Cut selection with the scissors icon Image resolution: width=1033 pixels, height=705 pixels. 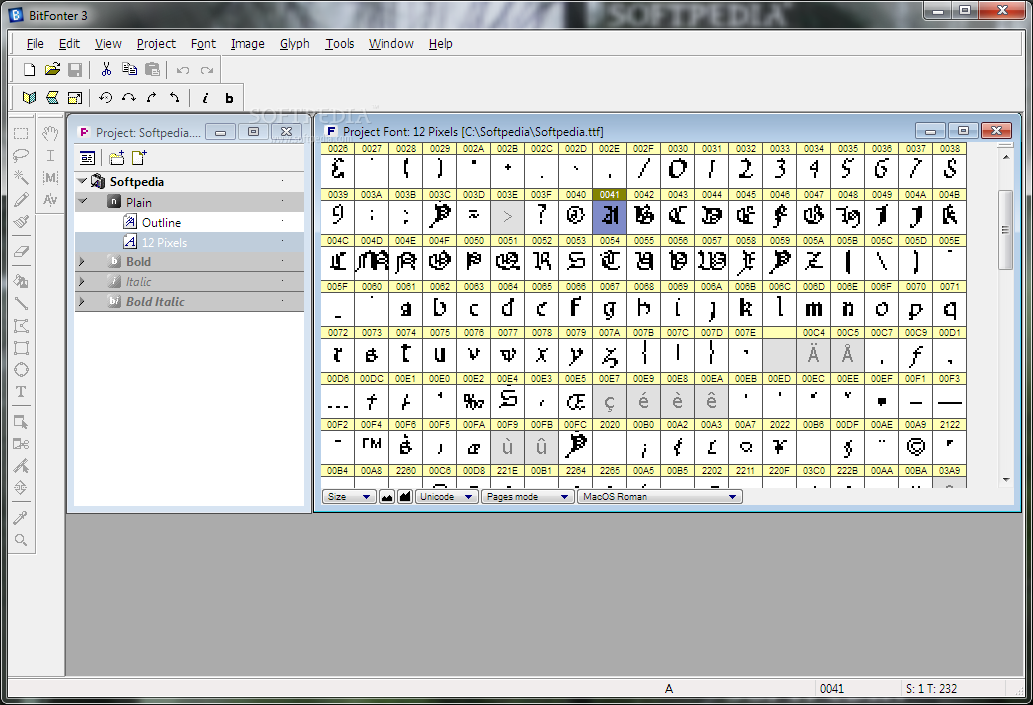click(106, 70)
